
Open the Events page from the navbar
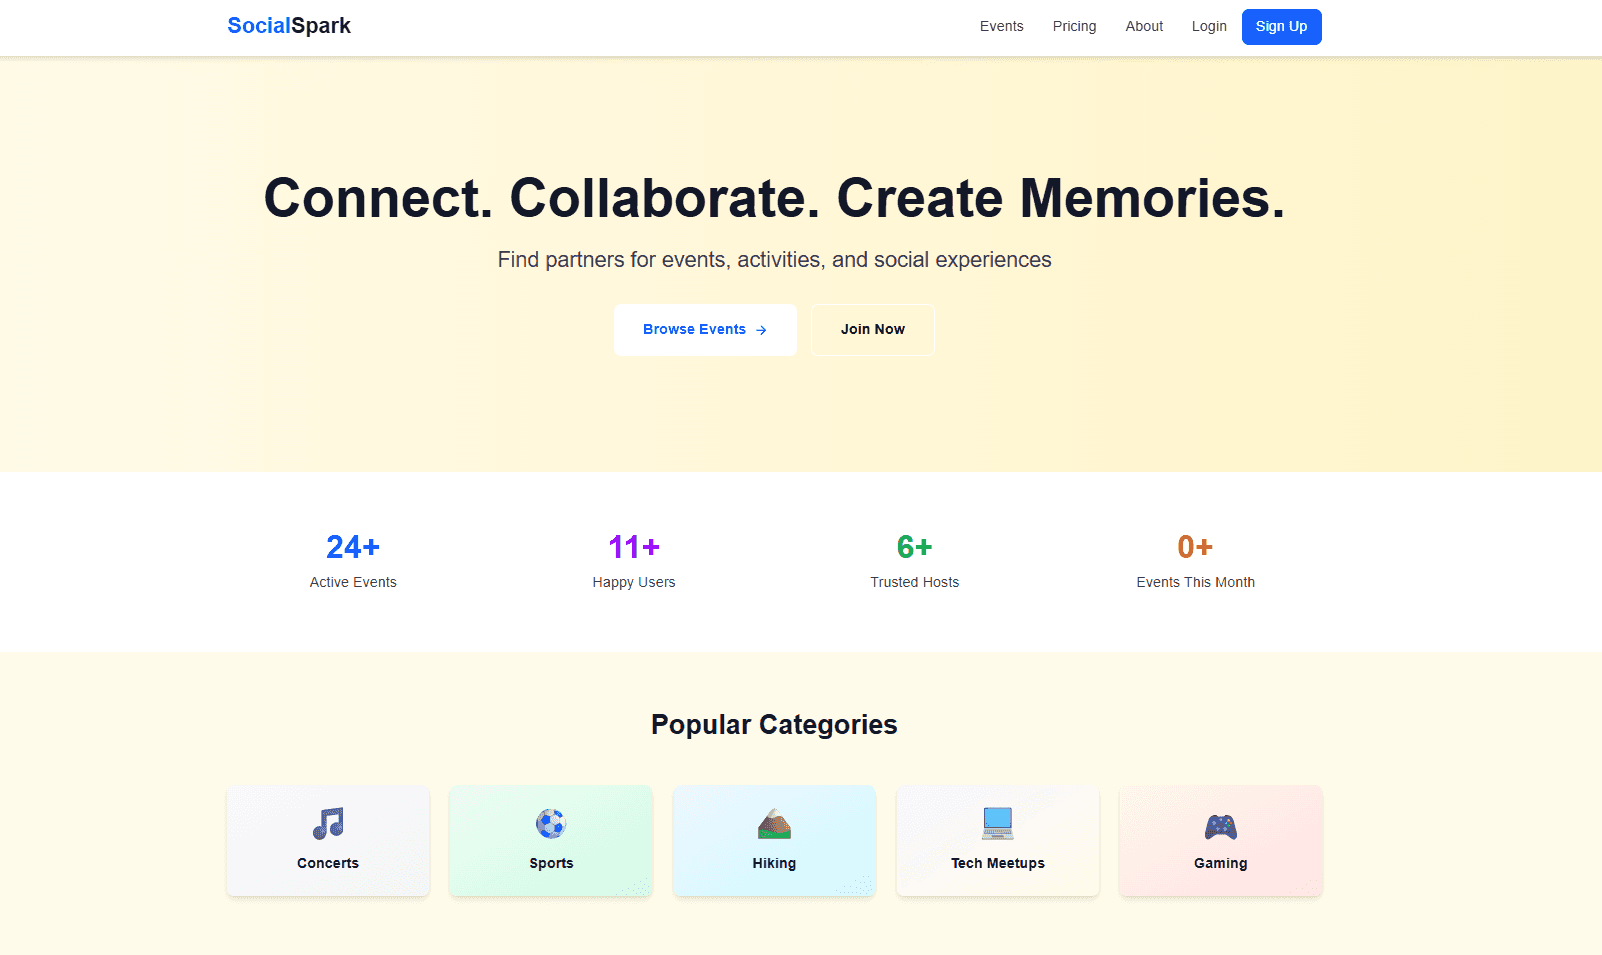(x=1001, y=26)
